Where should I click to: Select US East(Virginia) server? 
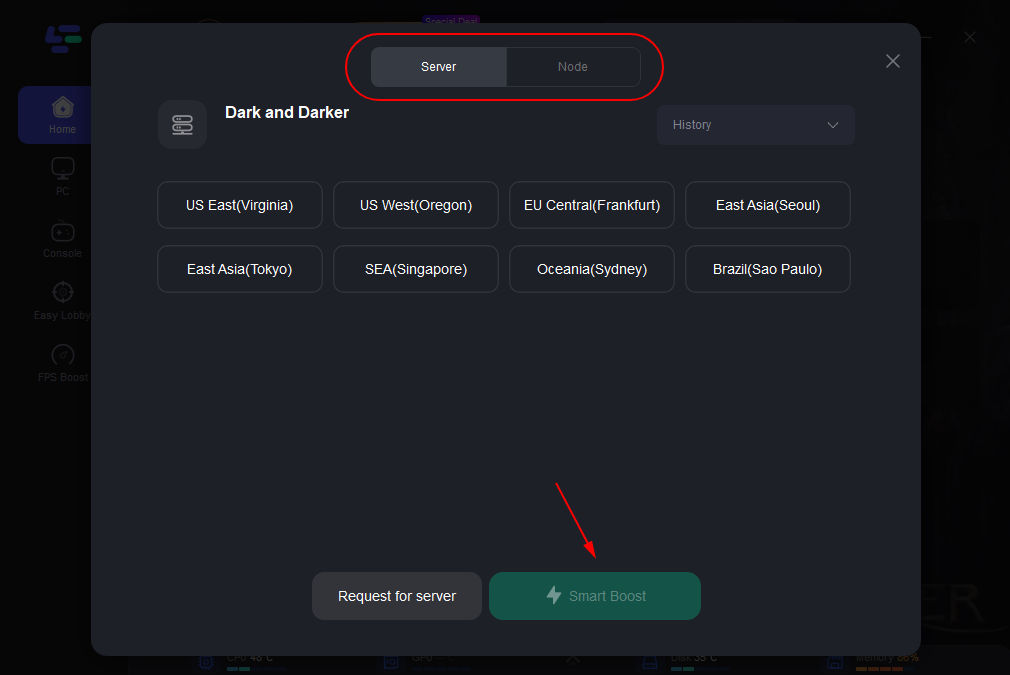click(240, 205)
